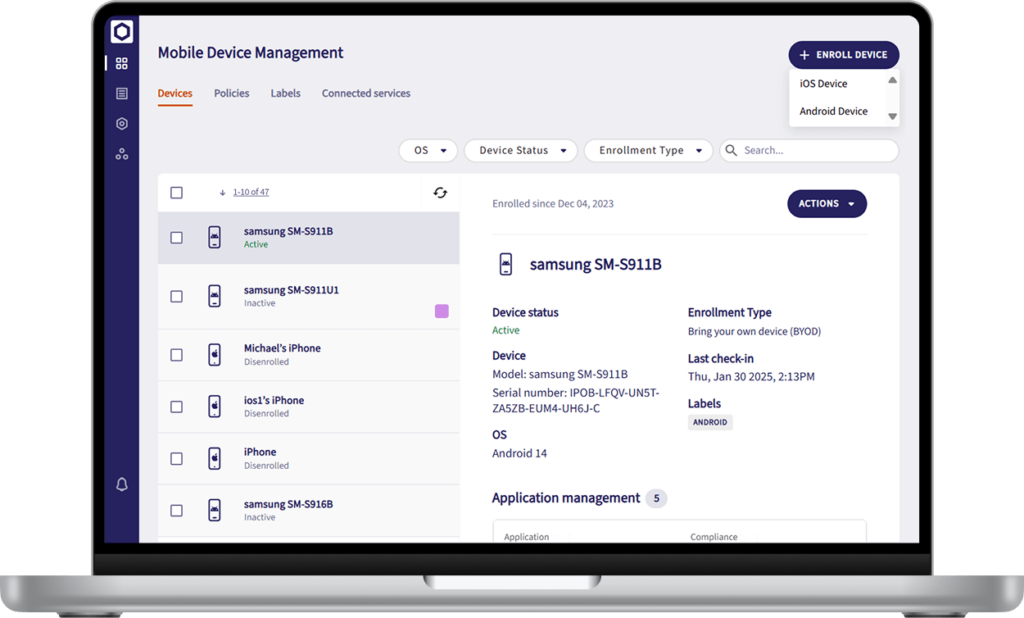The image size is (1024, 618).
Task: Choose Android Device from enroll menu
Action: pos(833,111)
